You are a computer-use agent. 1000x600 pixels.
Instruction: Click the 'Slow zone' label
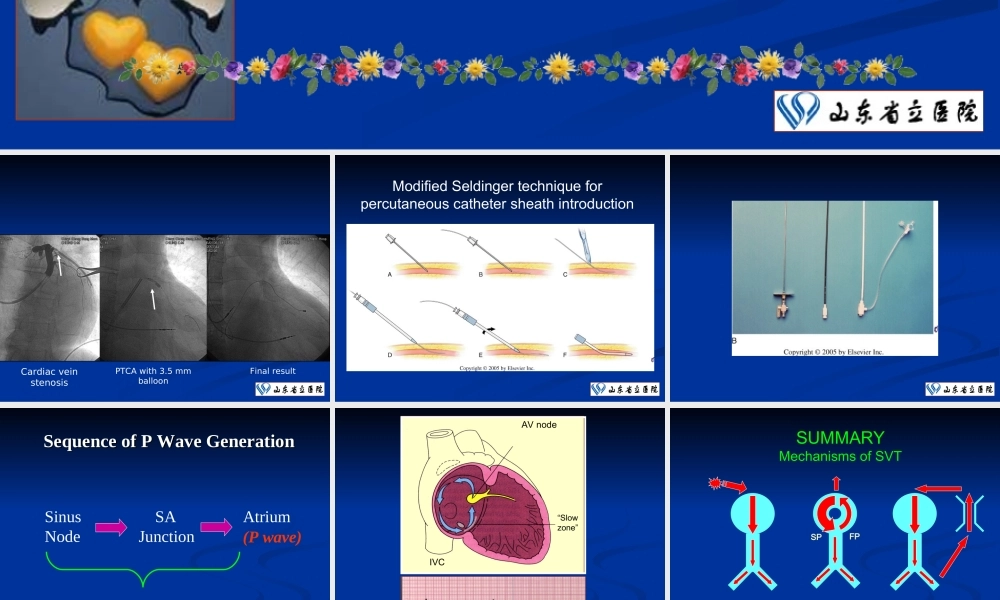(x=567, y=523)
